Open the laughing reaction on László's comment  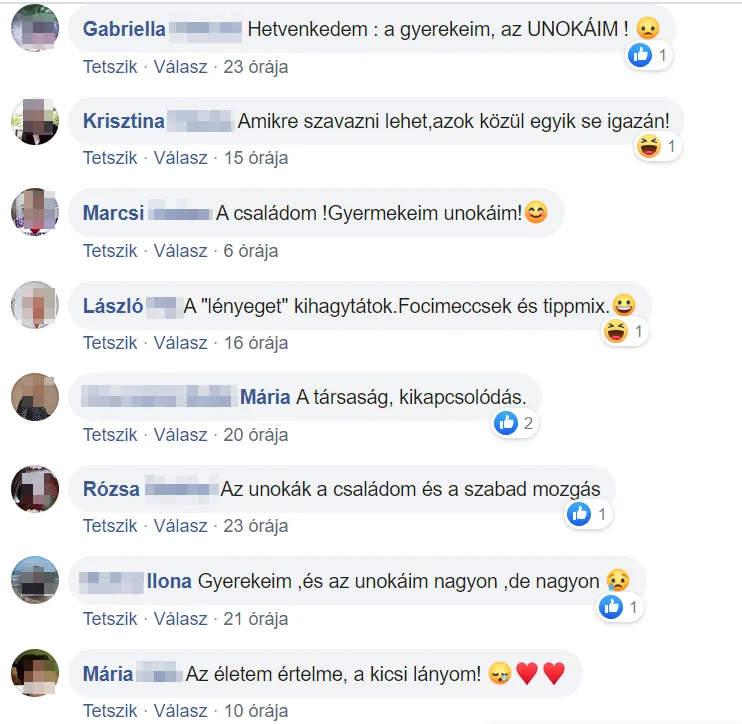click(624, 331)
